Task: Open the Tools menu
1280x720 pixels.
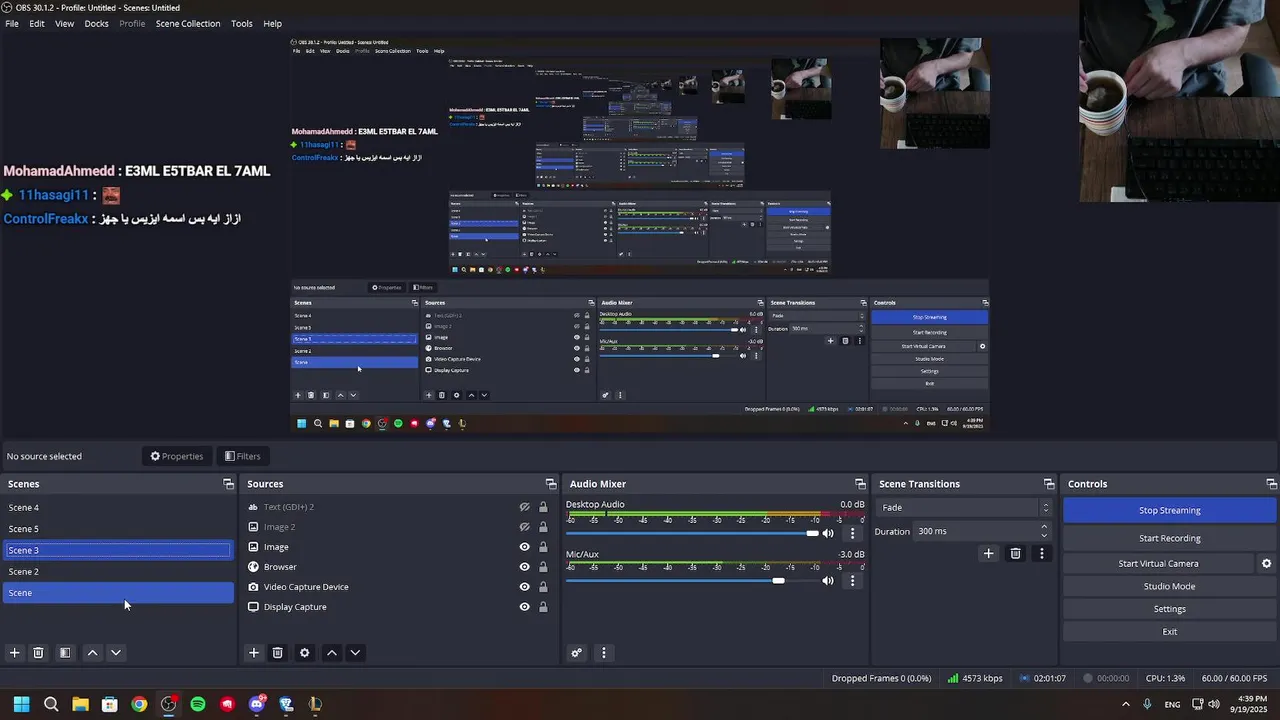Action: click(x=242, y=23)
